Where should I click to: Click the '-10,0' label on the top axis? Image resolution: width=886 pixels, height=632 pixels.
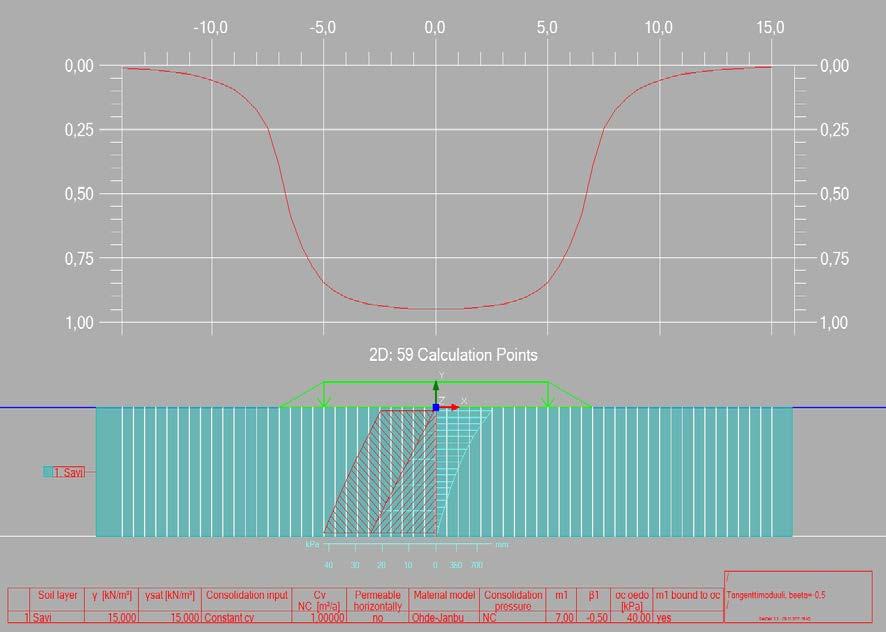pos(210,28)
